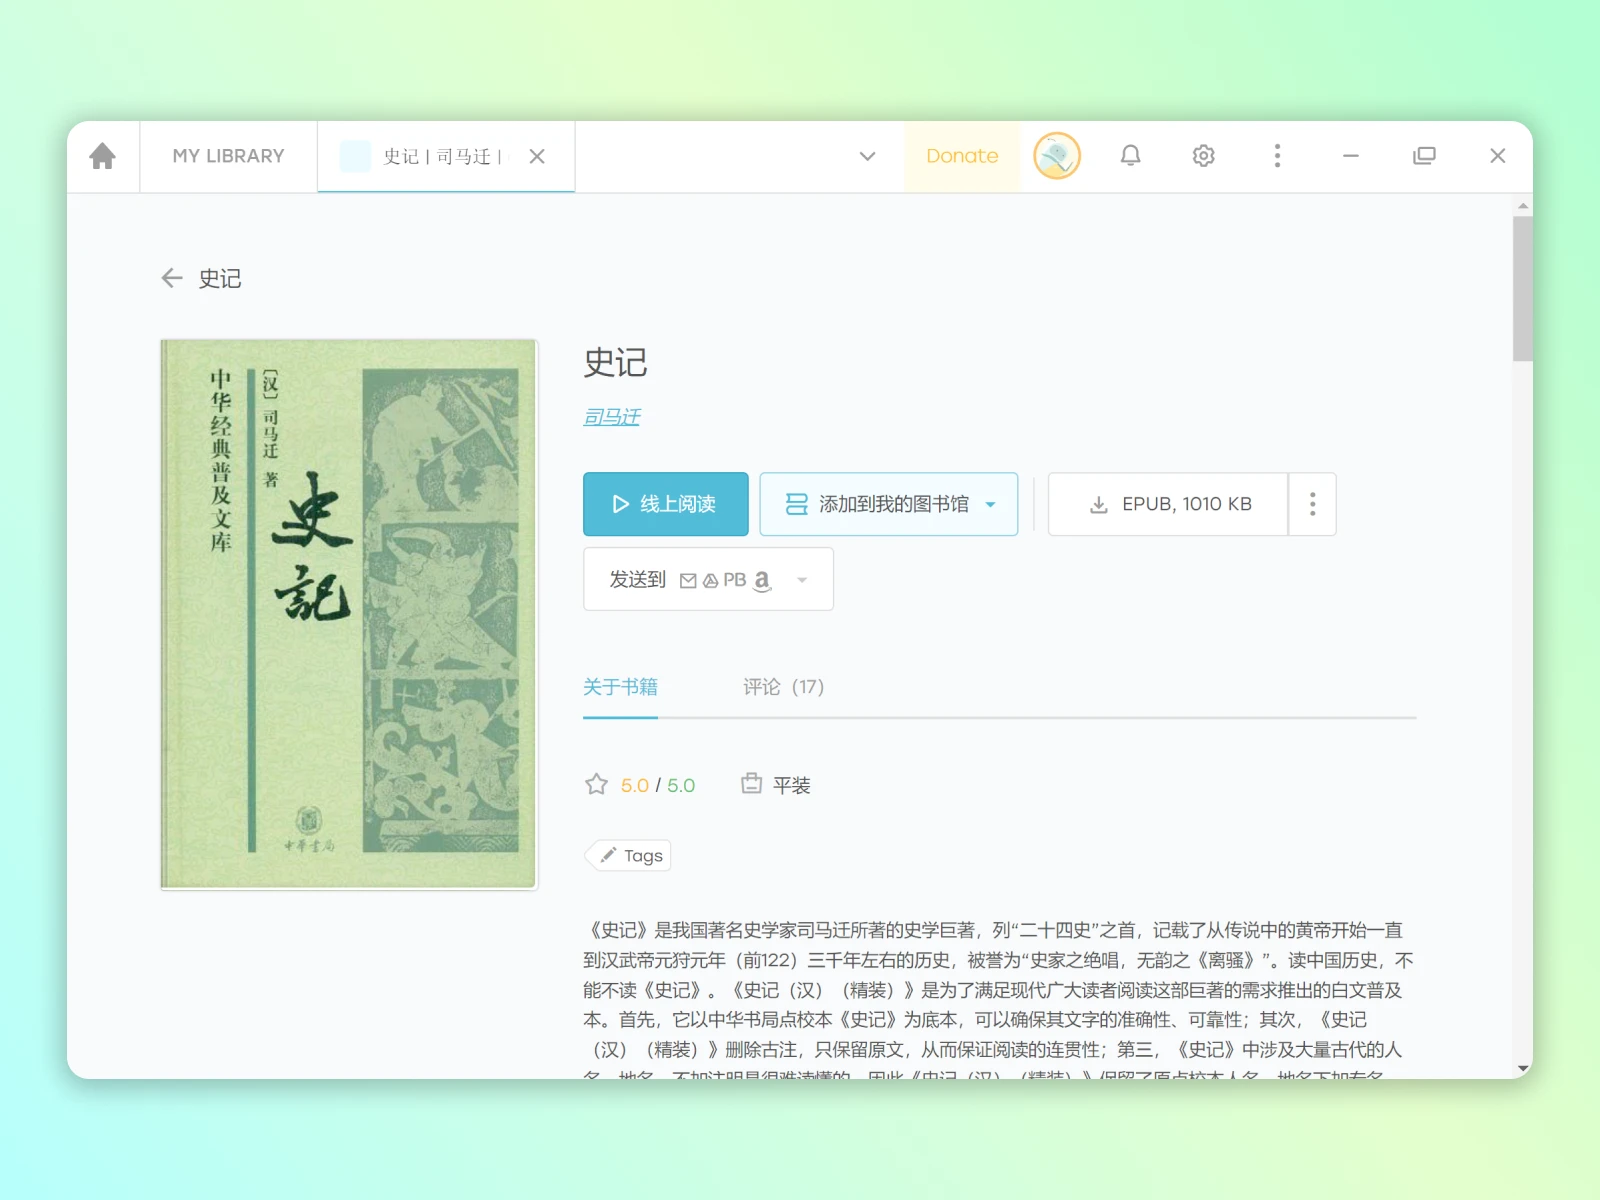
Task: Open the user profile avatar
Action: click(1057, 156)
